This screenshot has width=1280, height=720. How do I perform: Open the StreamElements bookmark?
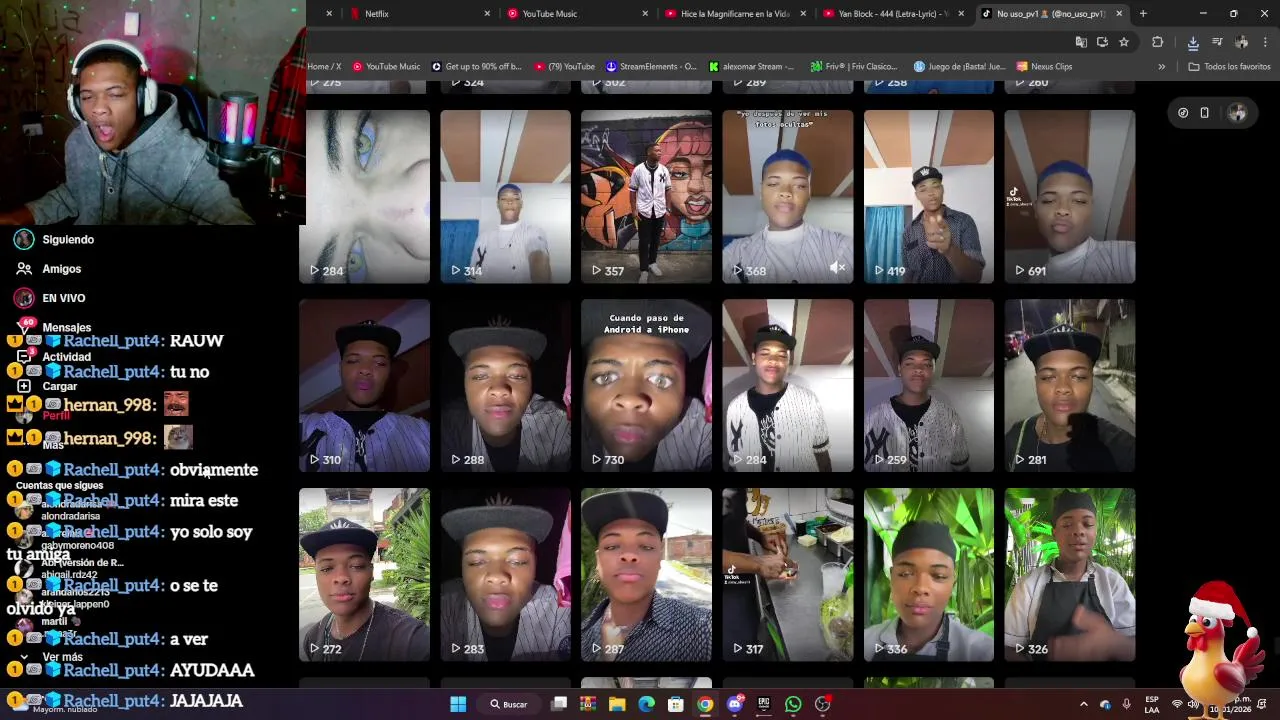(652, 67)
